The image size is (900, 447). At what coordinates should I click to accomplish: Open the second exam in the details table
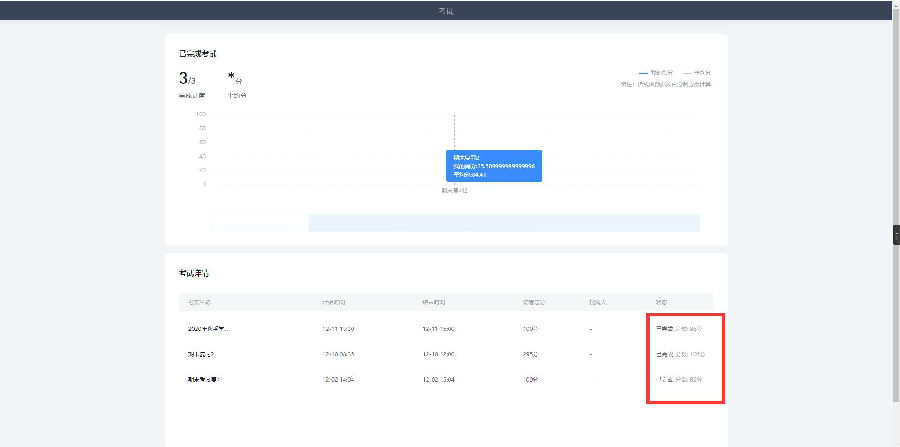(x=203, y=354)
